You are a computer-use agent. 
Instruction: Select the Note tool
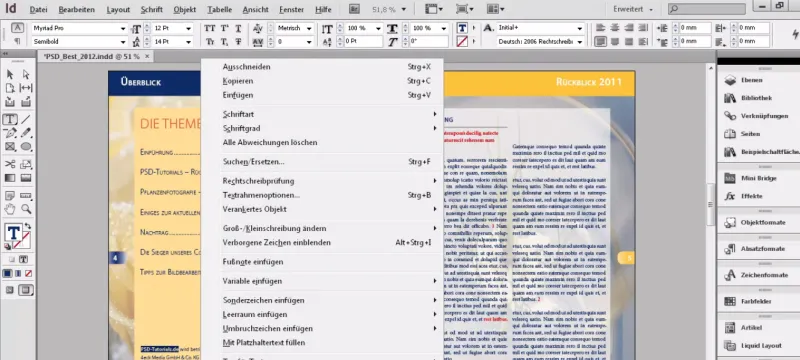10,196
